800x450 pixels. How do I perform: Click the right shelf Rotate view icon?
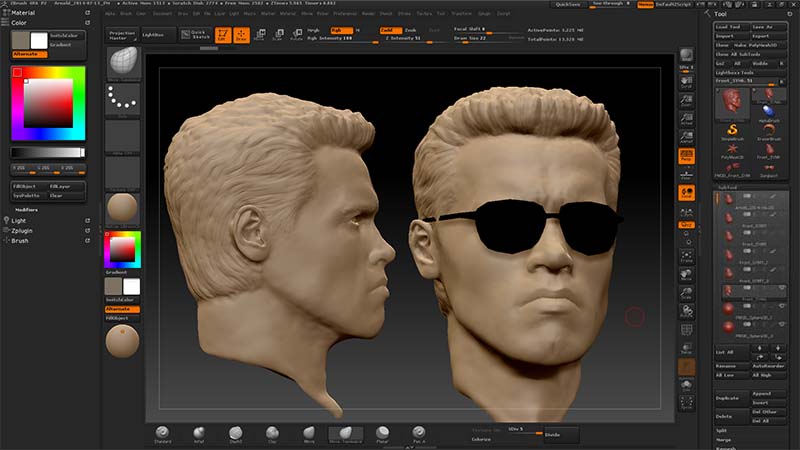click(686, 312)
